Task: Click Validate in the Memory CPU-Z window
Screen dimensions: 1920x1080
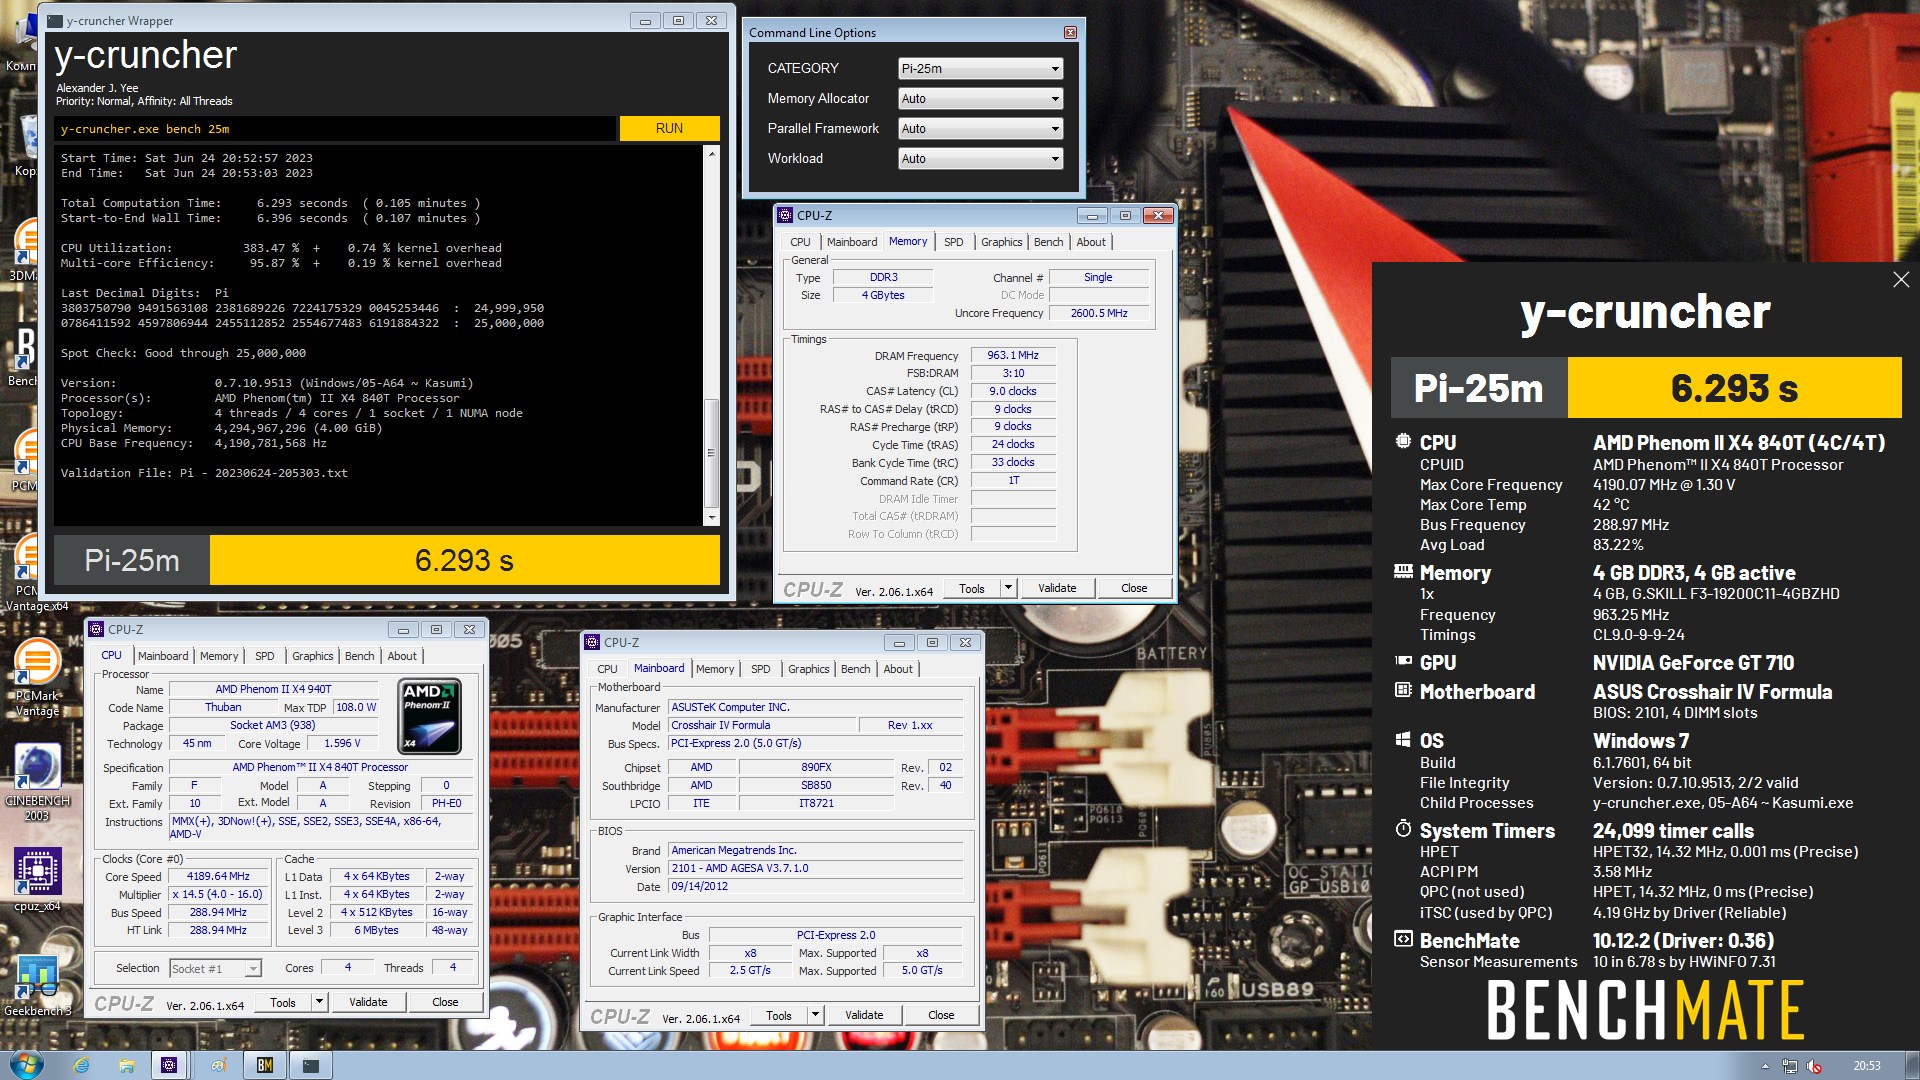Action: point(1057,588)
